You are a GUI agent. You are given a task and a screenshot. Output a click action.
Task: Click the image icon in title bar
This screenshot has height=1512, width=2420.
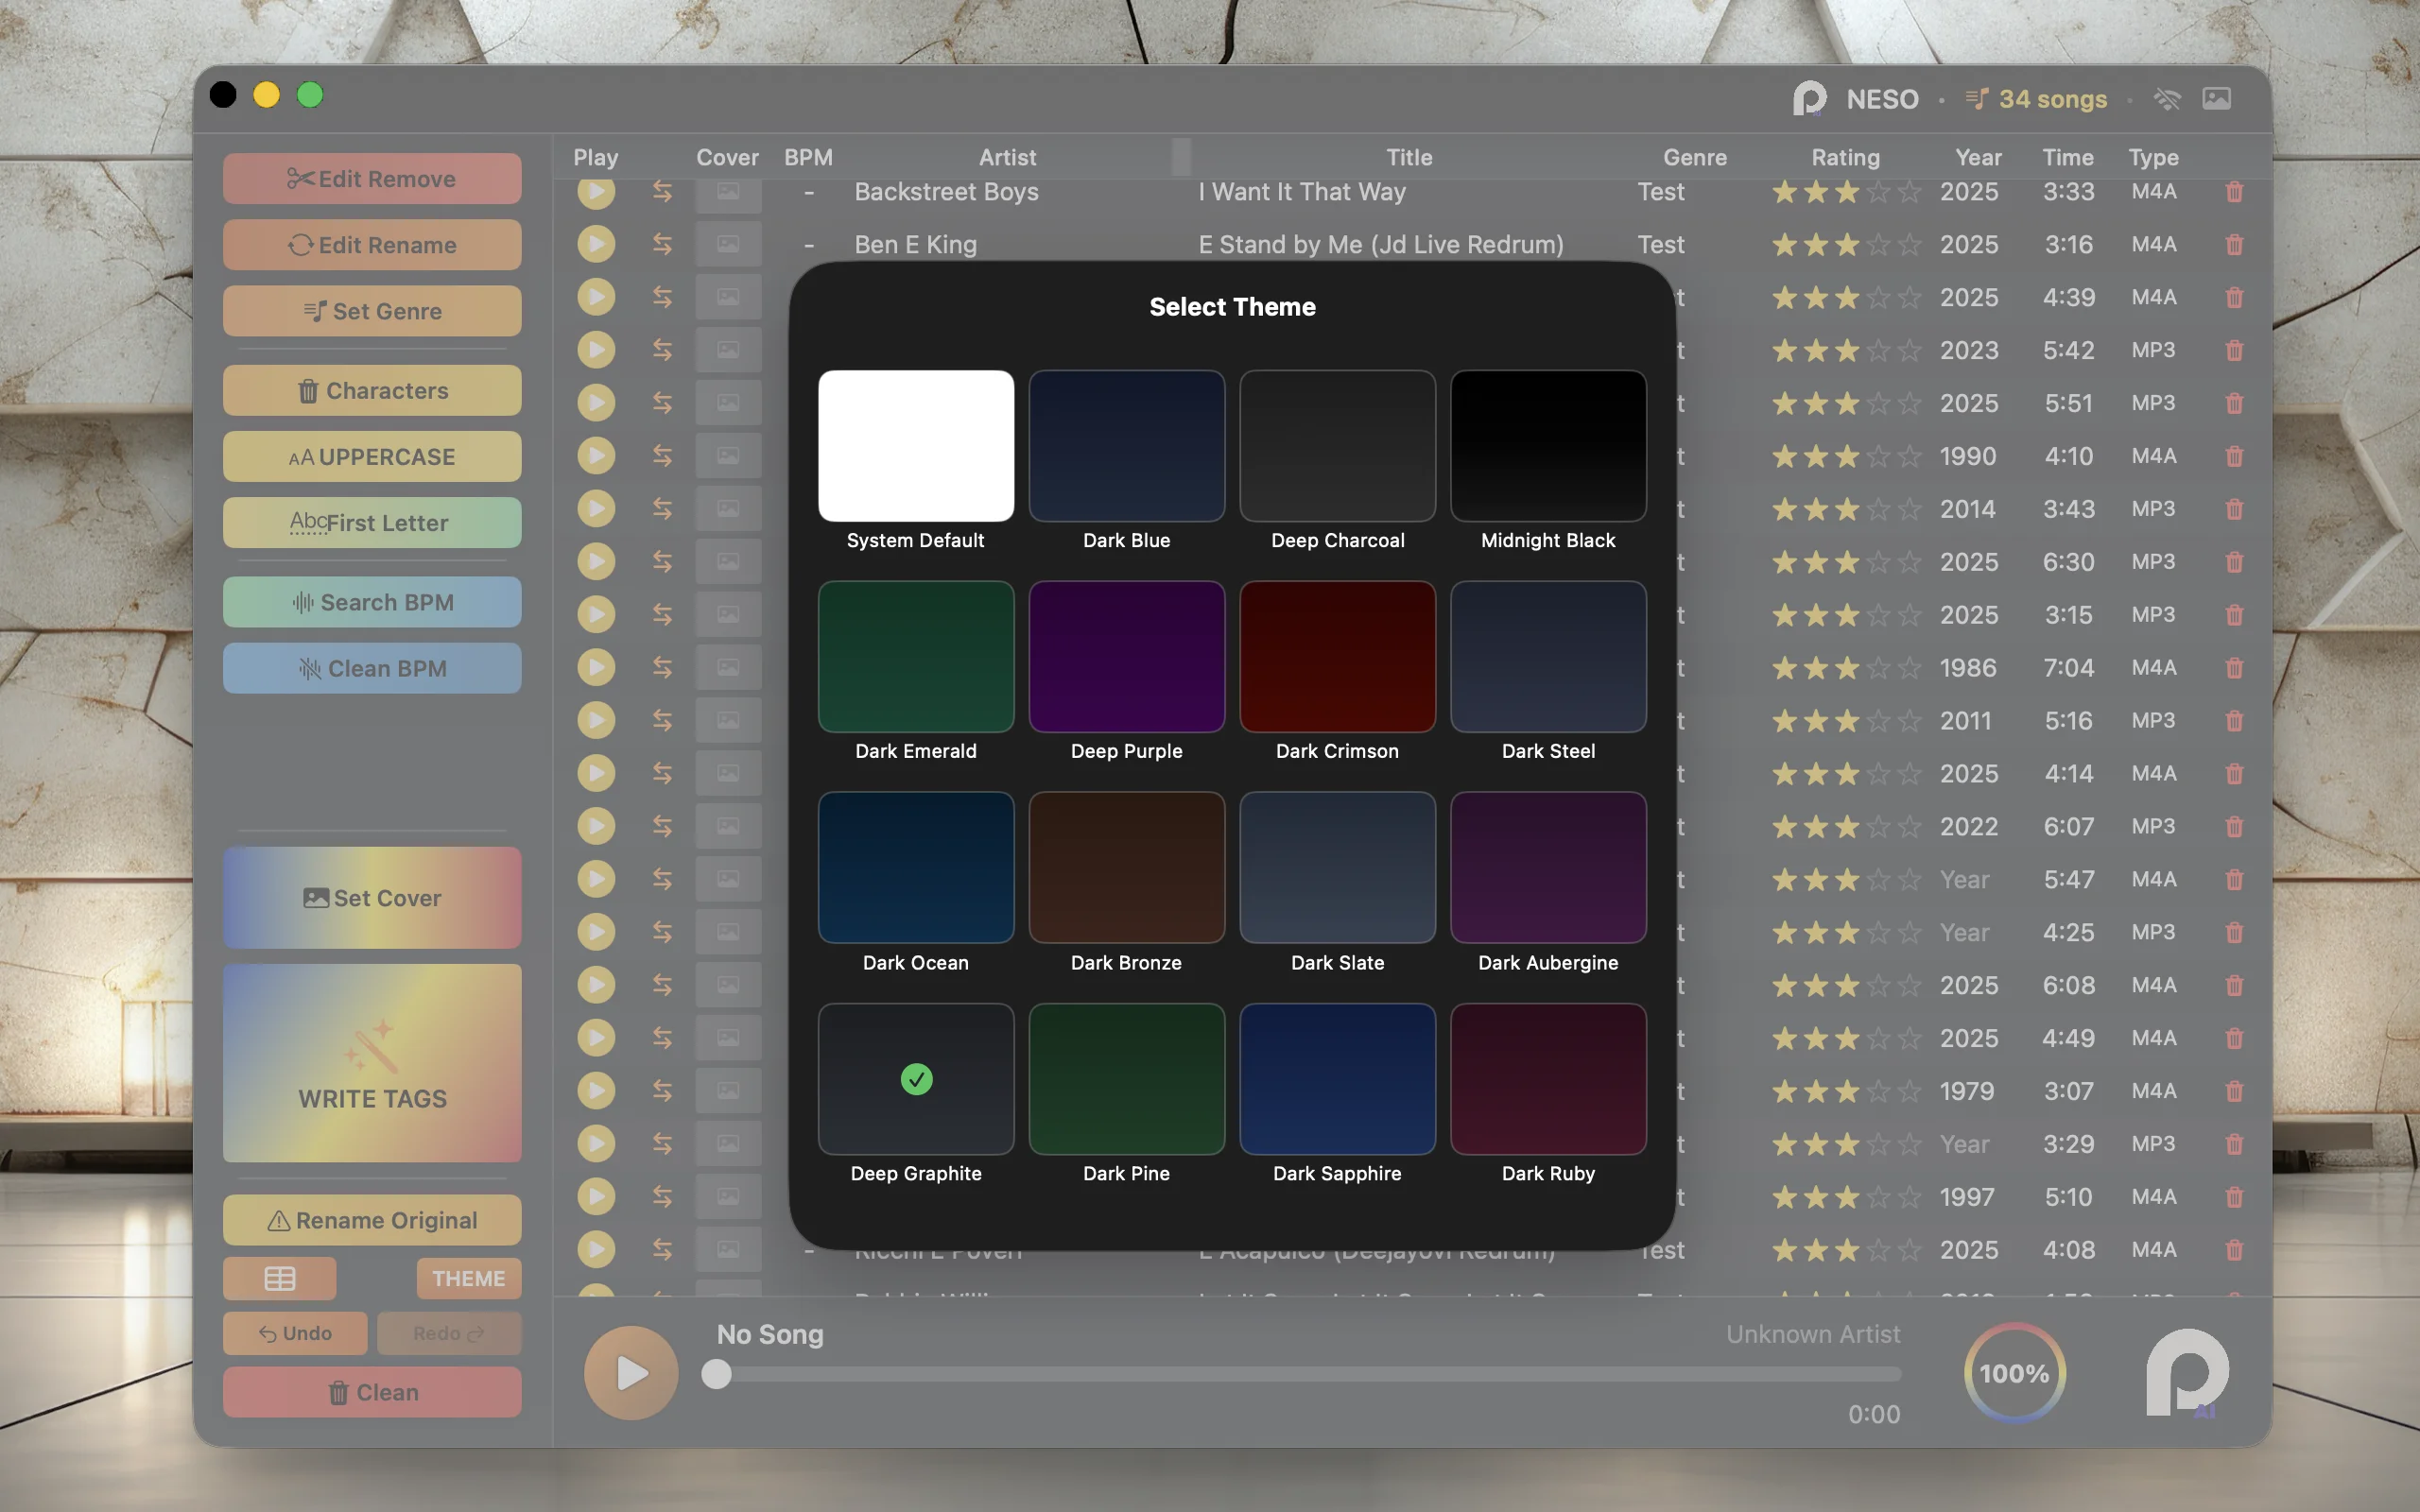[2216, 98]
